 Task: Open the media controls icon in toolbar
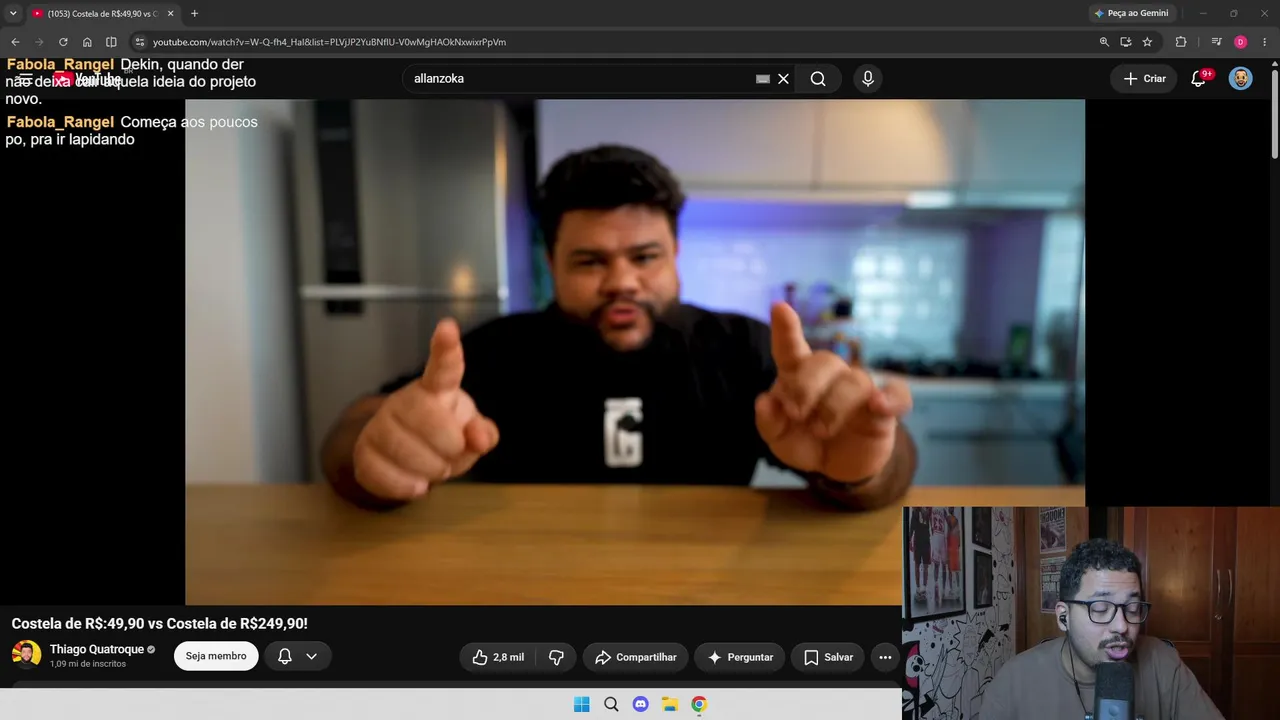click(x=1216, y=42)
